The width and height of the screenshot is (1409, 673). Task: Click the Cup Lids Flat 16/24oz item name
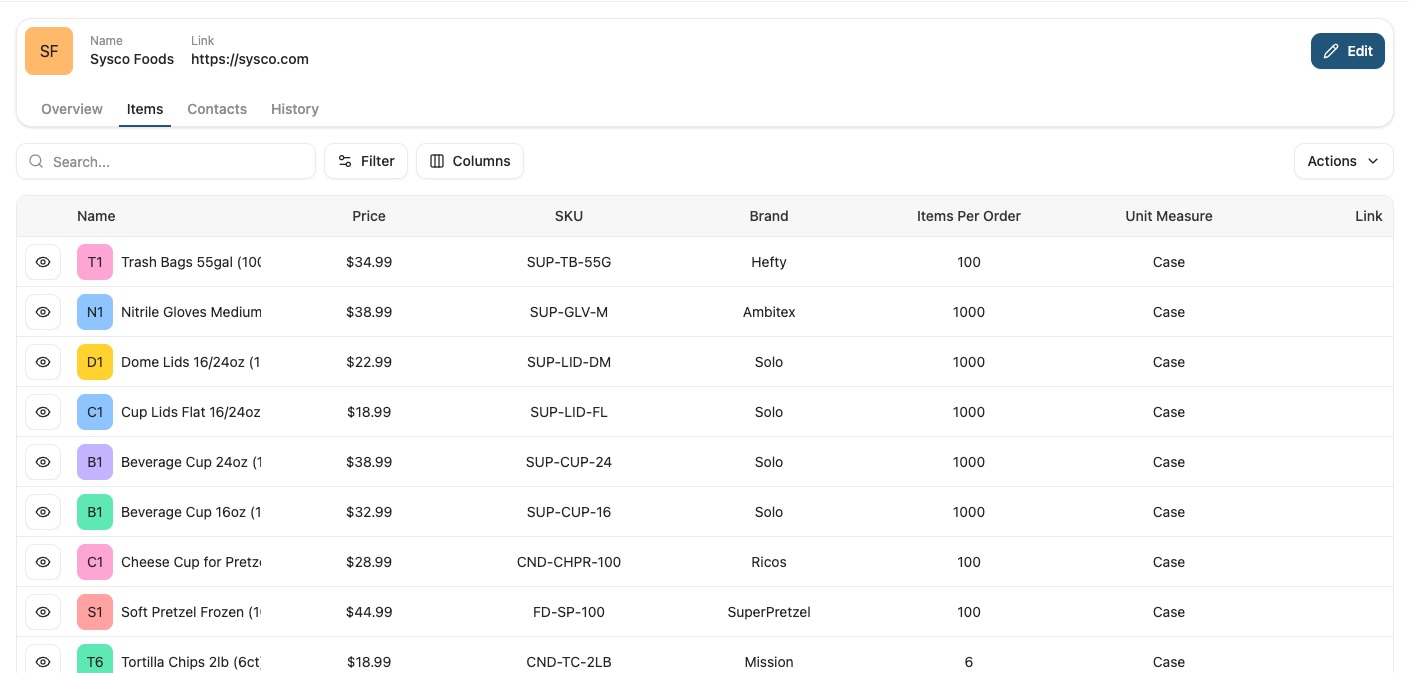click(x=191, y=412)
